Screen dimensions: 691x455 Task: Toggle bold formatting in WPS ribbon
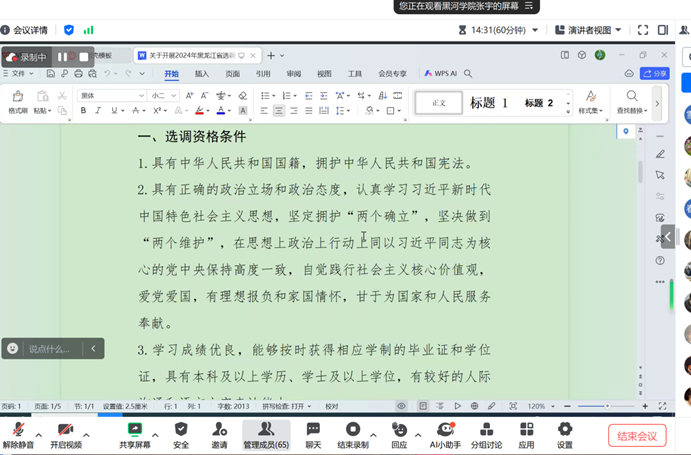[x=83, y=111]
